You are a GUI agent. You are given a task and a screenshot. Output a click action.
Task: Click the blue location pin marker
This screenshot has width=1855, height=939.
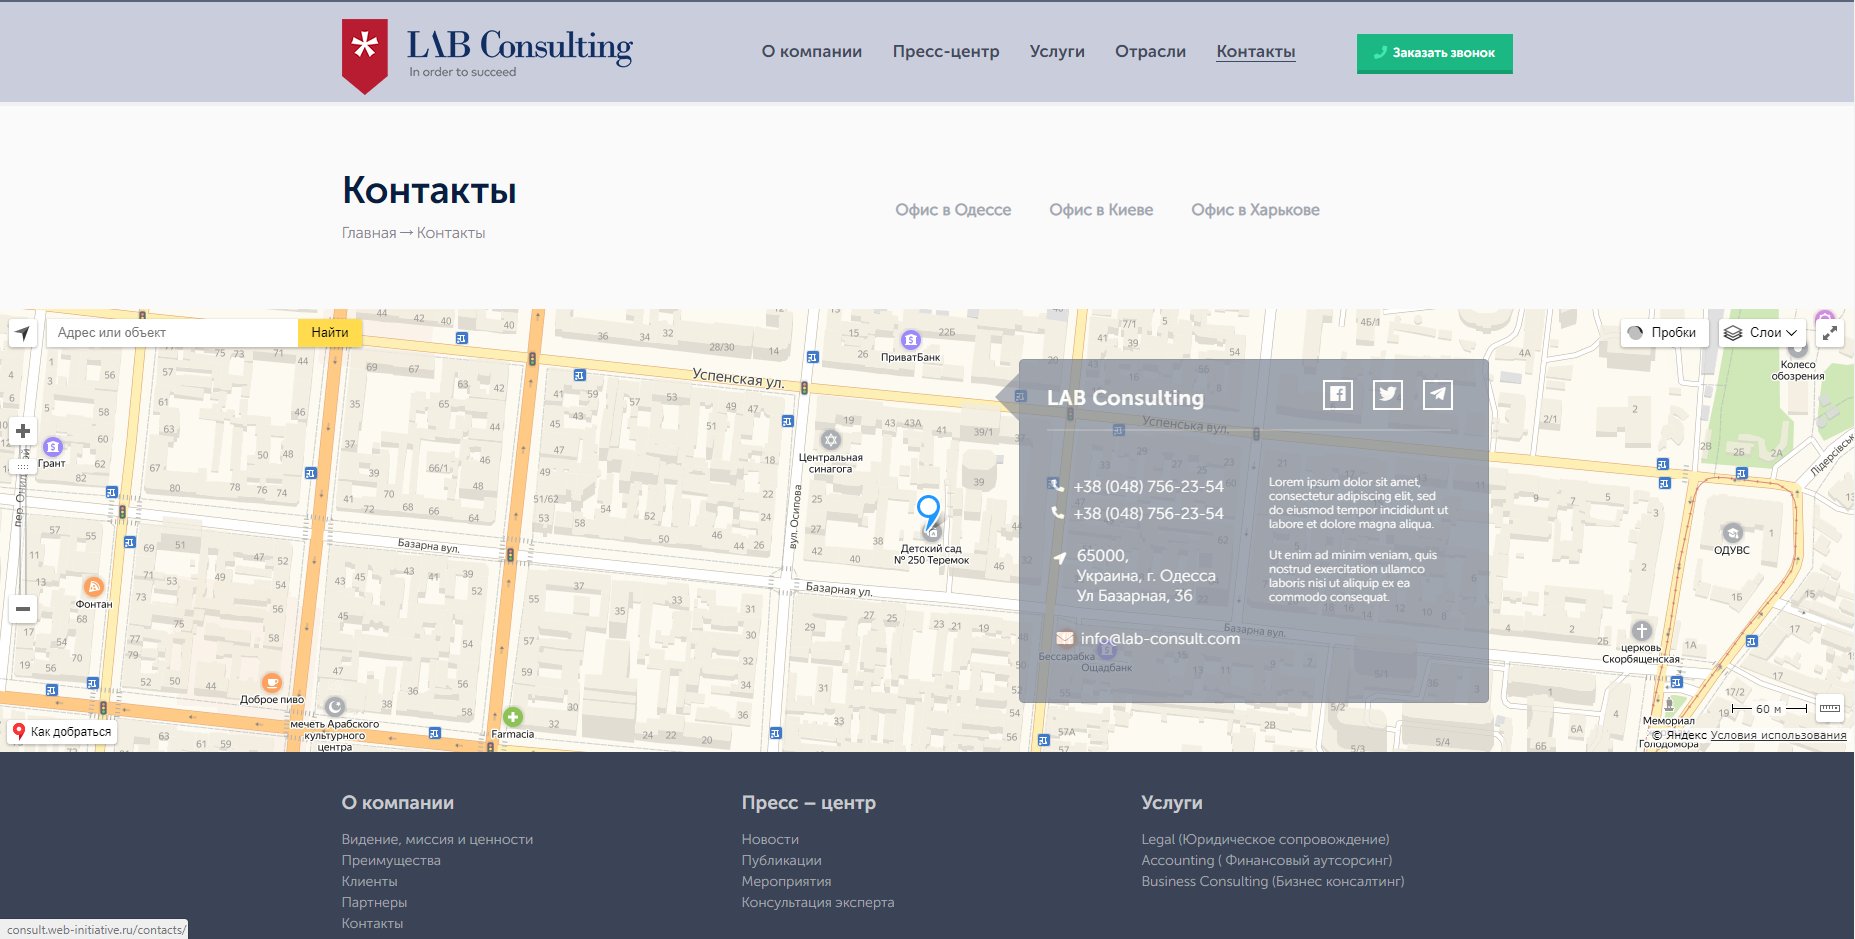tap(929, 512)
